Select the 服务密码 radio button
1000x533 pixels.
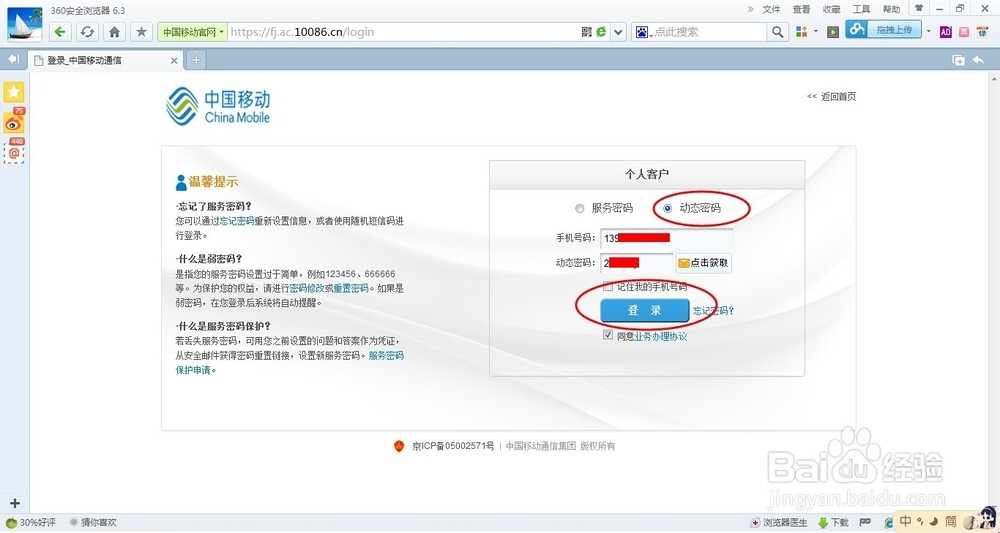point(579,208)
